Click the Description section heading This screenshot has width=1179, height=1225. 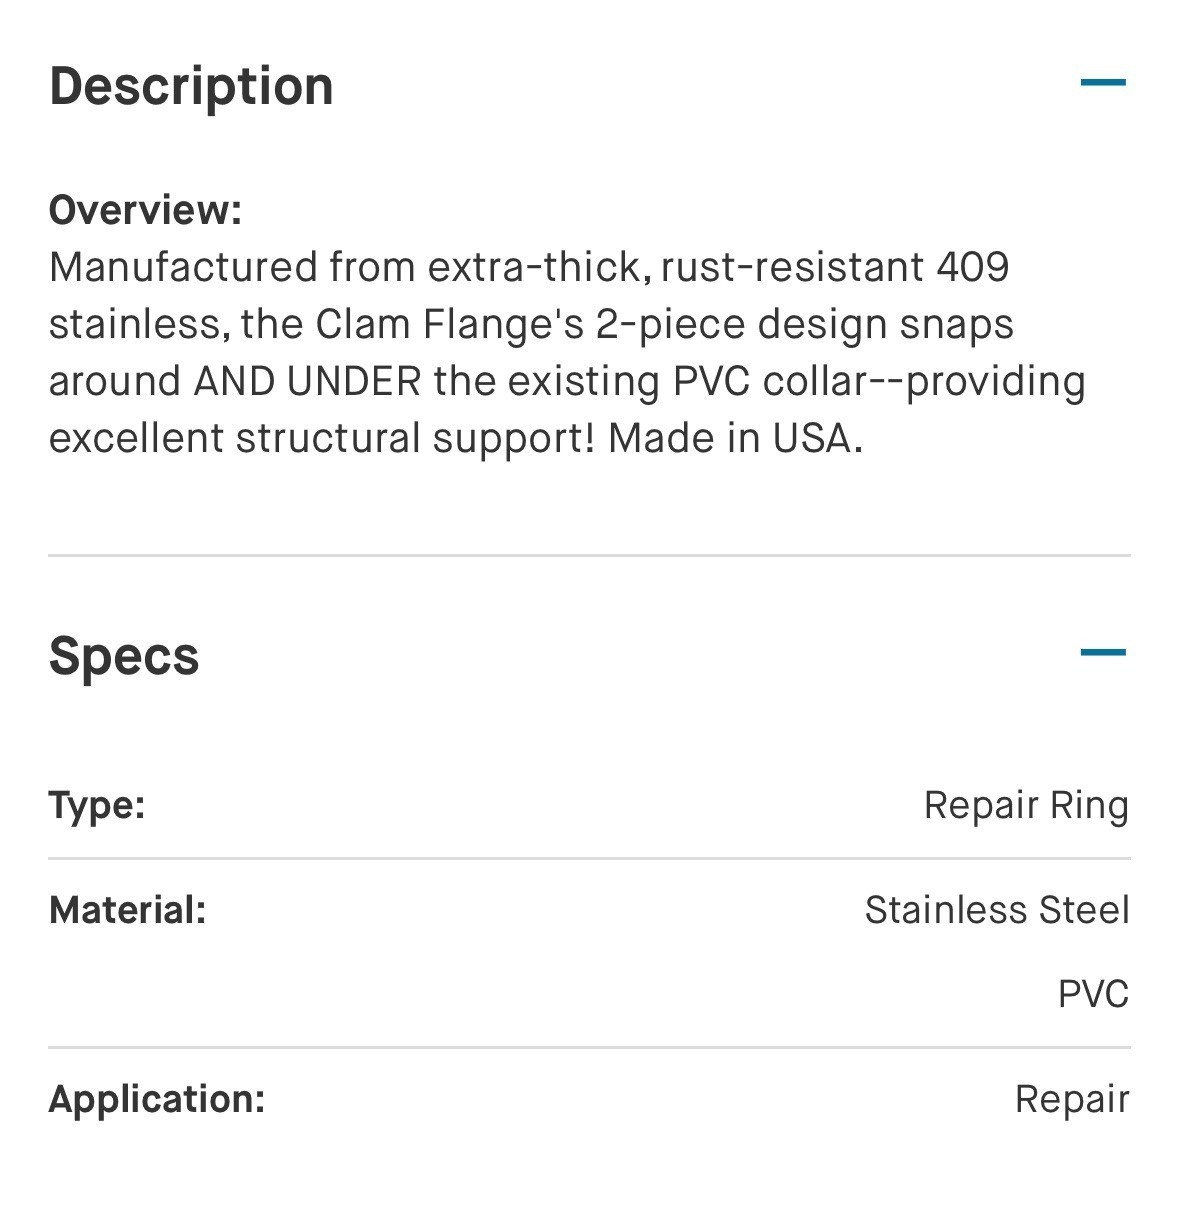click(x=191, y=86)
